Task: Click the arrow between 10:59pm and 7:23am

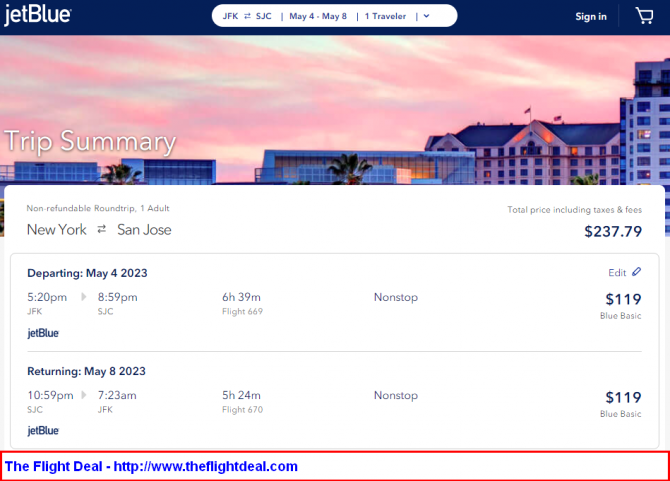Action: tap(84, 395)
